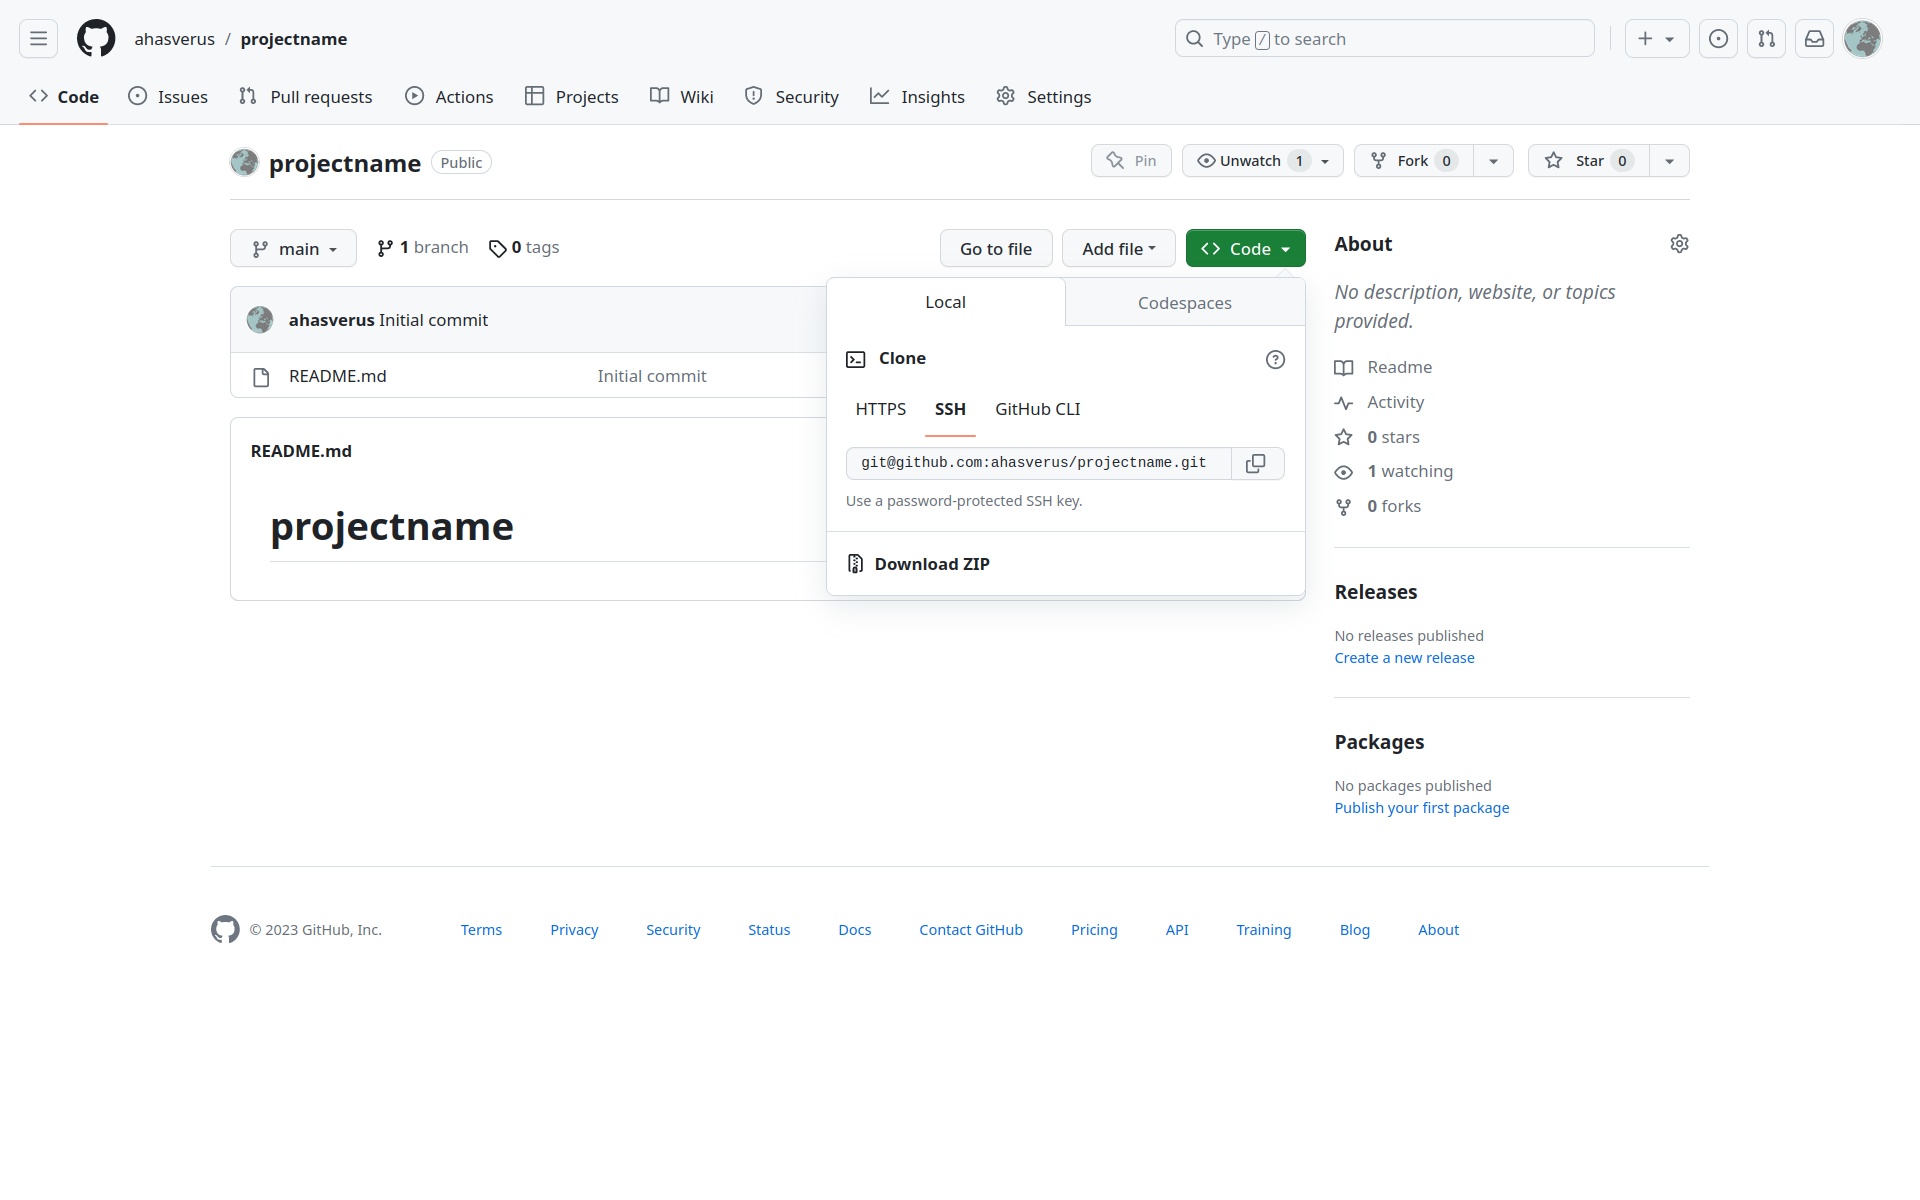1920x1200 pixels.
Task: Star the projectname repository
Action: point(1588,161)
